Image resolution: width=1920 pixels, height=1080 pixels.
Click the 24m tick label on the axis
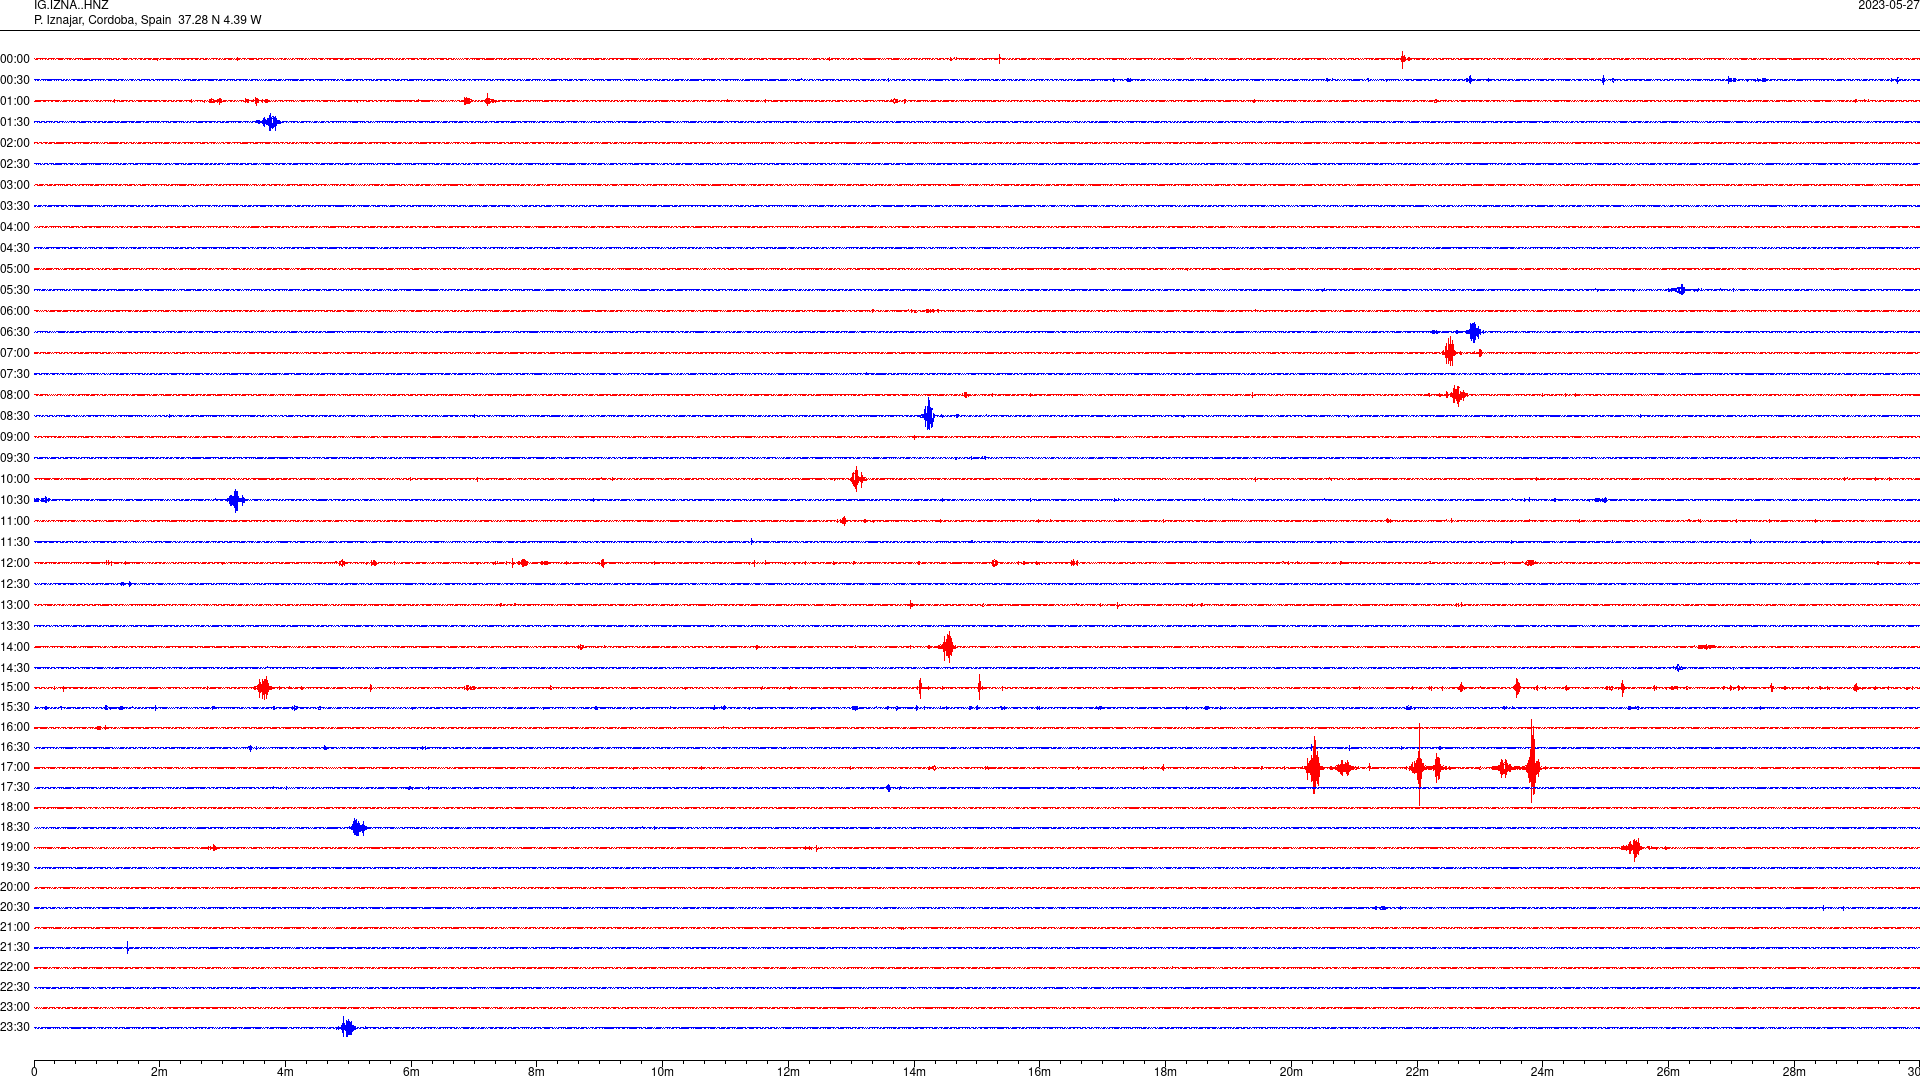click(1542, 1072)
